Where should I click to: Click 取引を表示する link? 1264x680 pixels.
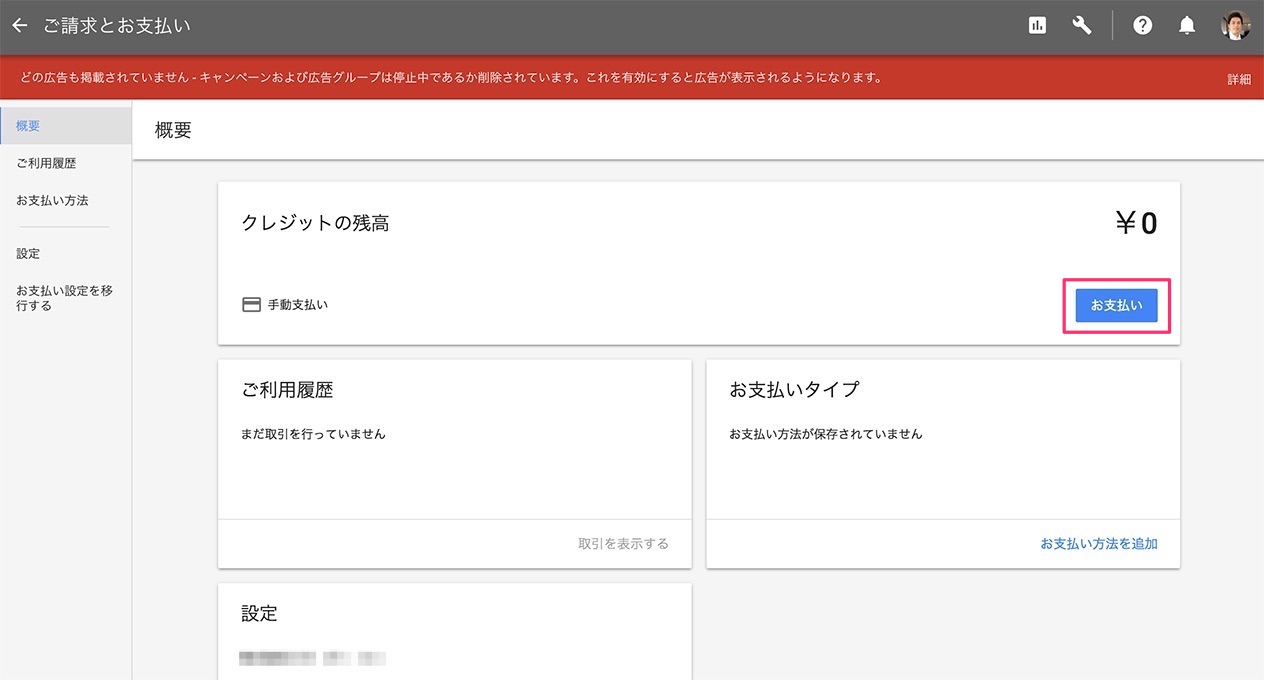(623, 544)
